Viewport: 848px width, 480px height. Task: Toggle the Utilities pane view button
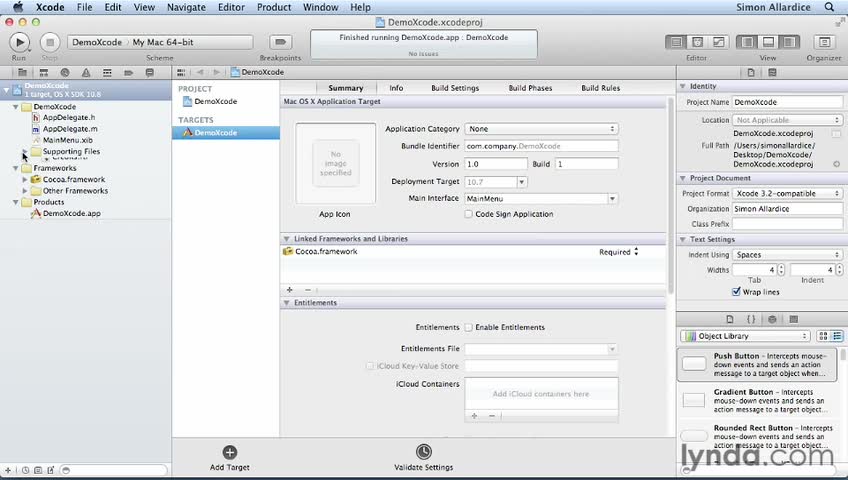tap(789, 42)
